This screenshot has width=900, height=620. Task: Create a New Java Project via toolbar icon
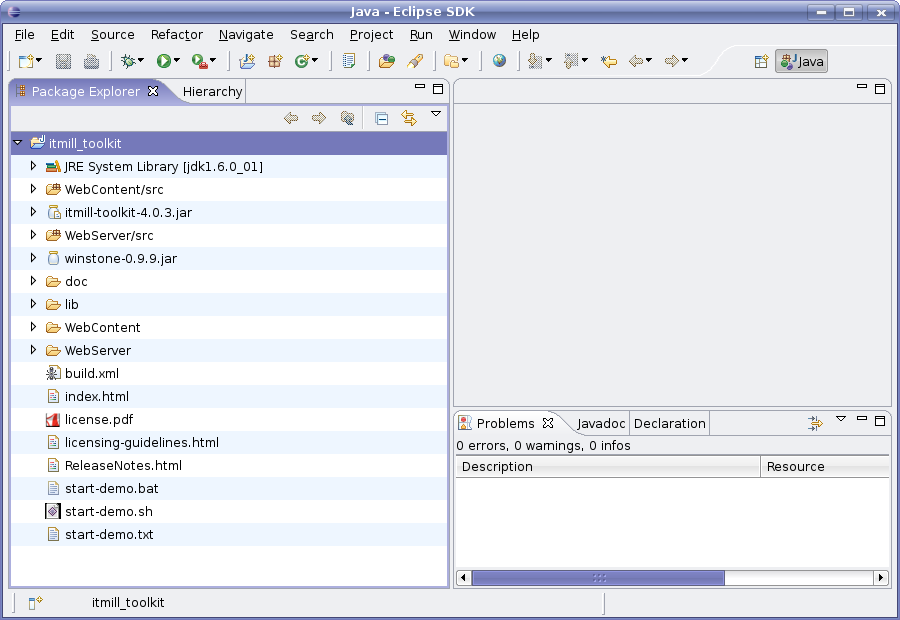click(x=248, y=61)
